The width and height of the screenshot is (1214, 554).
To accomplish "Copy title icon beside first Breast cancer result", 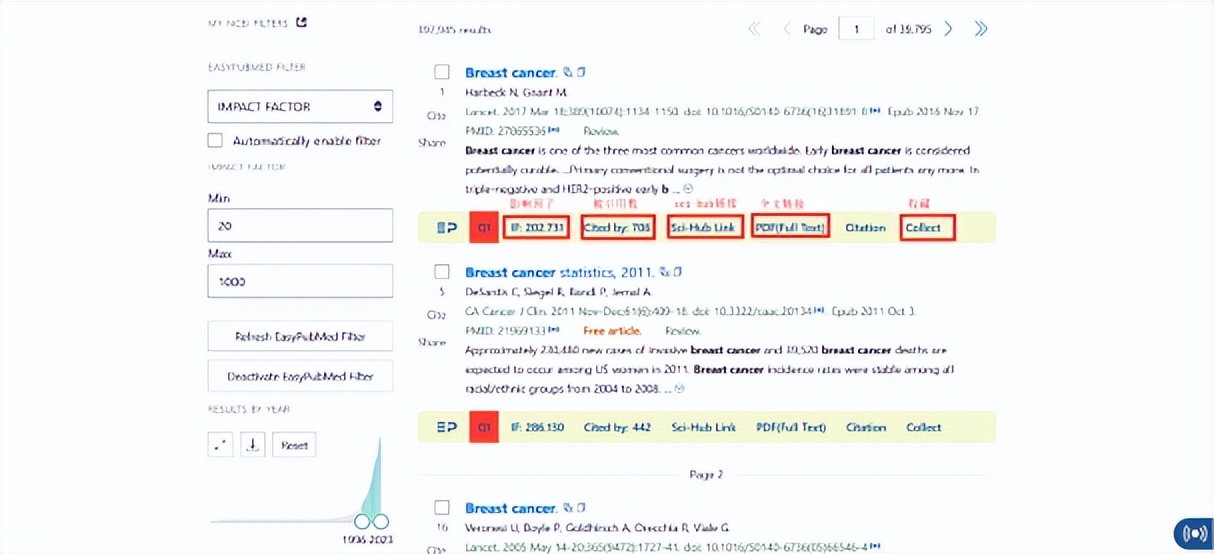I will point(568,72).
